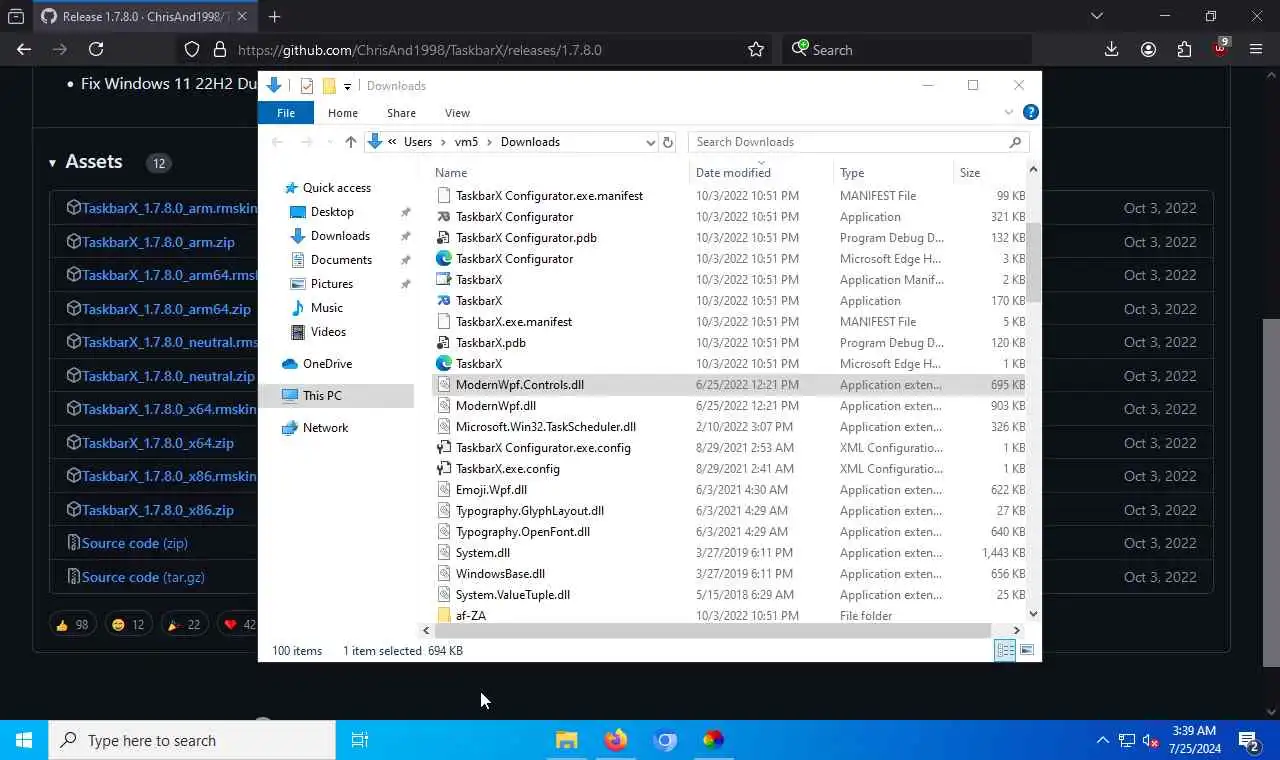Show hidden system tray icons
This screenshot has width=1280, height=760.
pos(1103,741)
